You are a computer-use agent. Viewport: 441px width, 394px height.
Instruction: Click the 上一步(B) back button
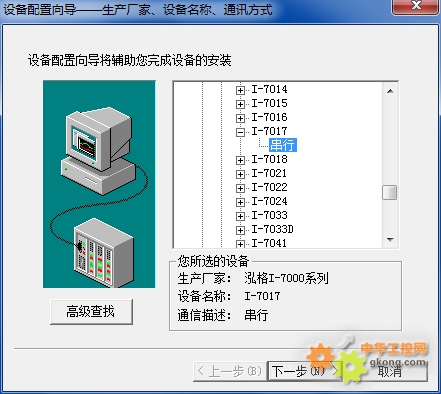coord(230,371)
